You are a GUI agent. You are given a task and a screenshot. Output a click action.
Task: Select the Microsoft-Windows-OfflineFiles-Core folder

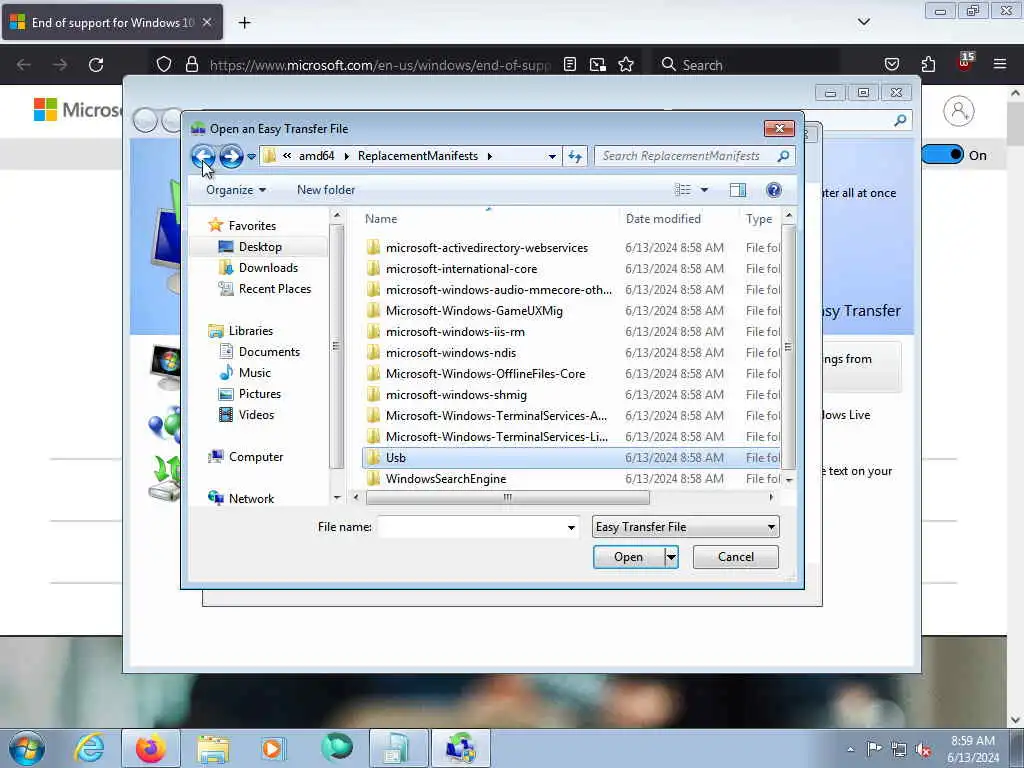tap(485, 374)
